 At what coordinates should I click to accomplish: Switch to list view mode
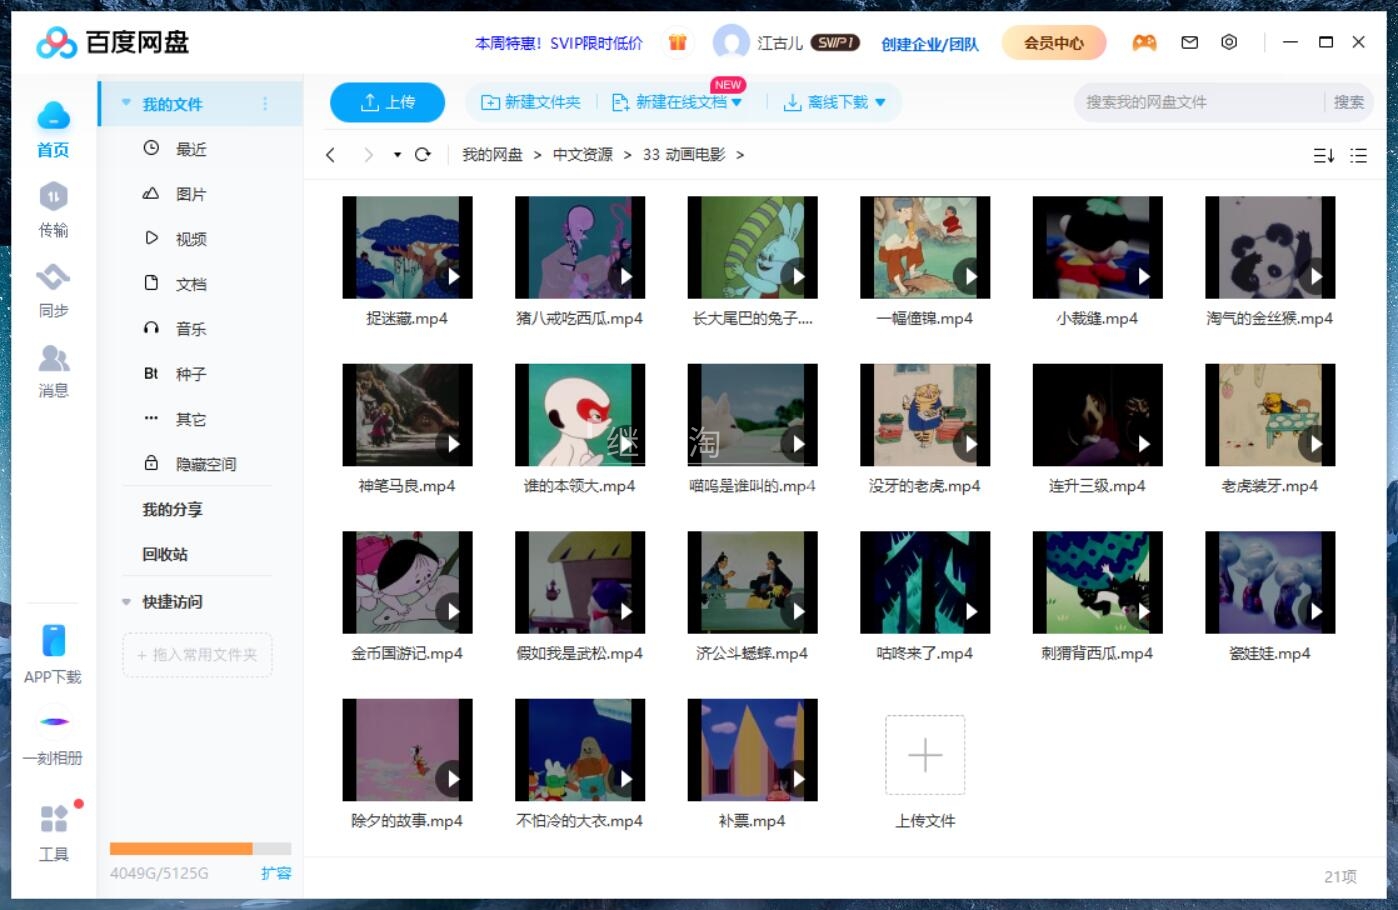click(x=1358, y=155)
